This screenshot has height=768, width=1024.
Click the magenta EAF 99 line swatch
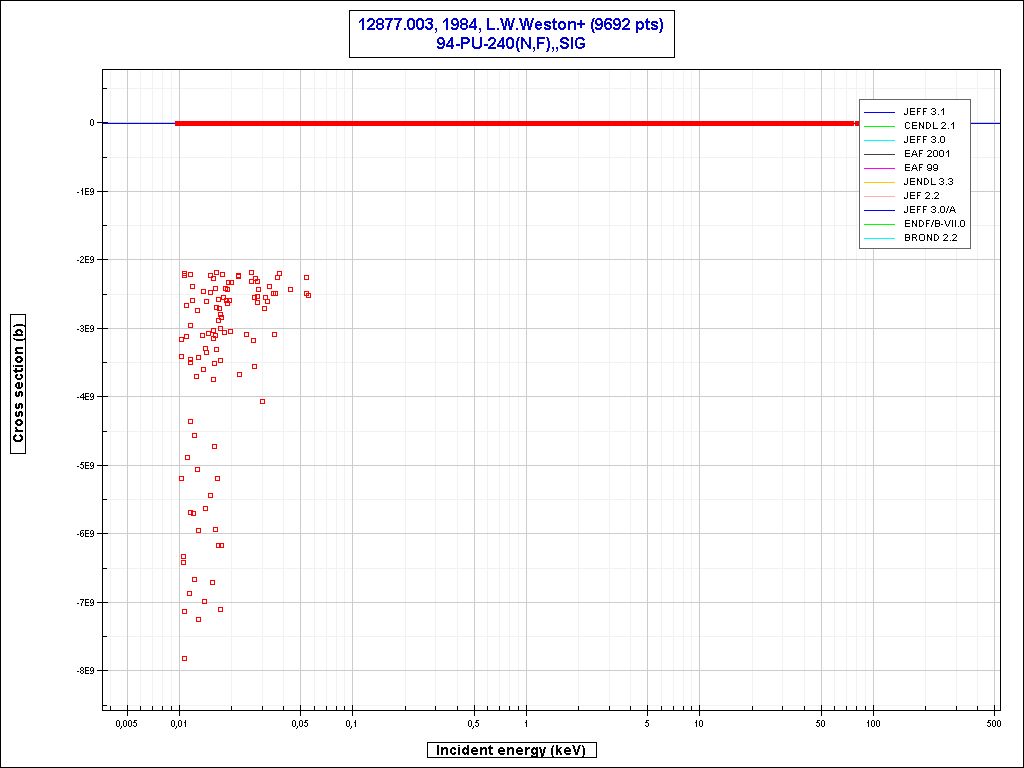[x=880, y=167]
